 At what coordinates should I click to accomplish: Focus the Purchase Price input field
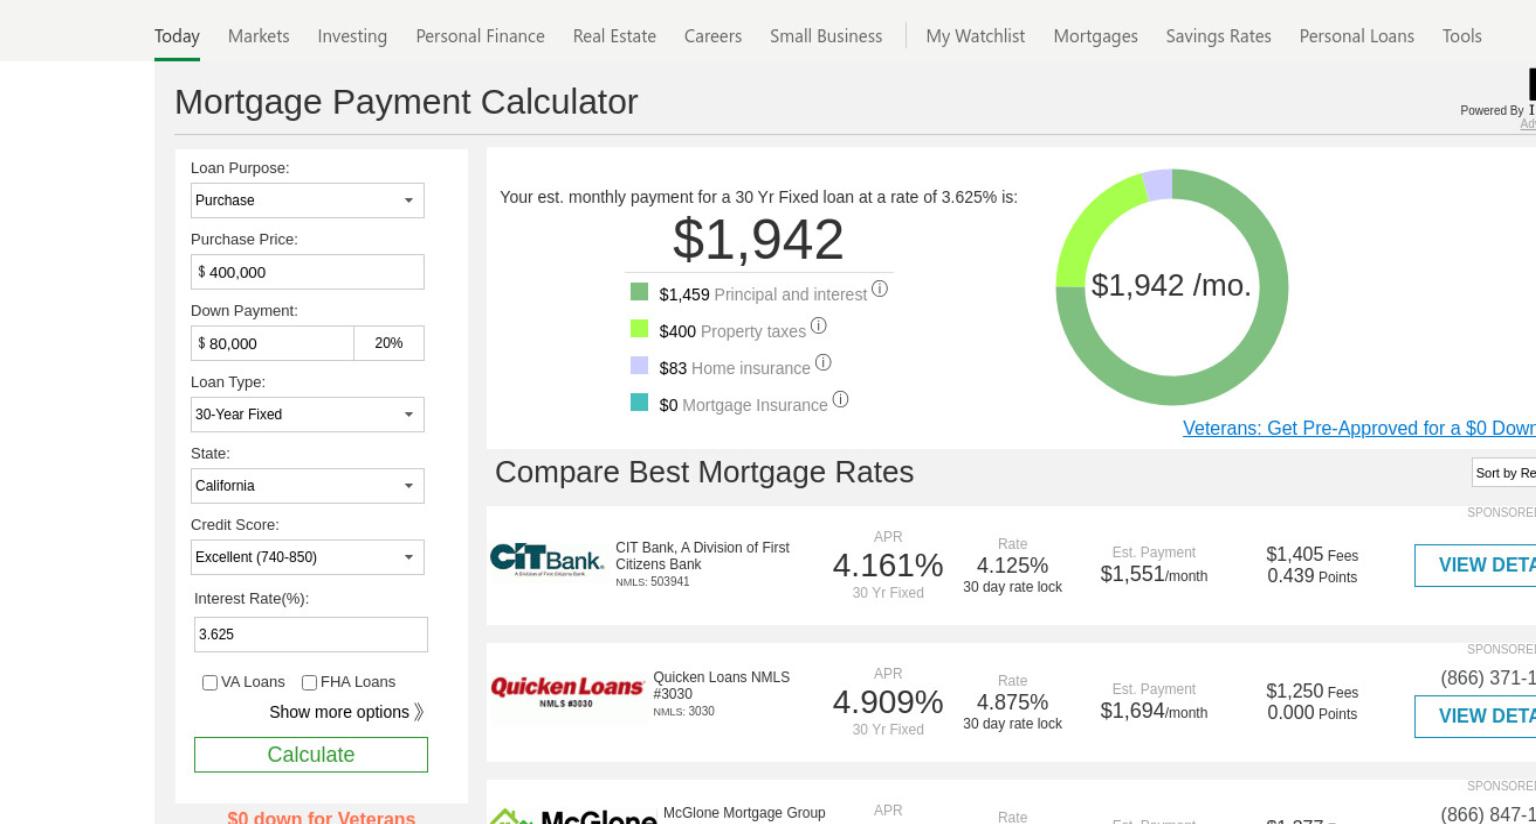307,272
